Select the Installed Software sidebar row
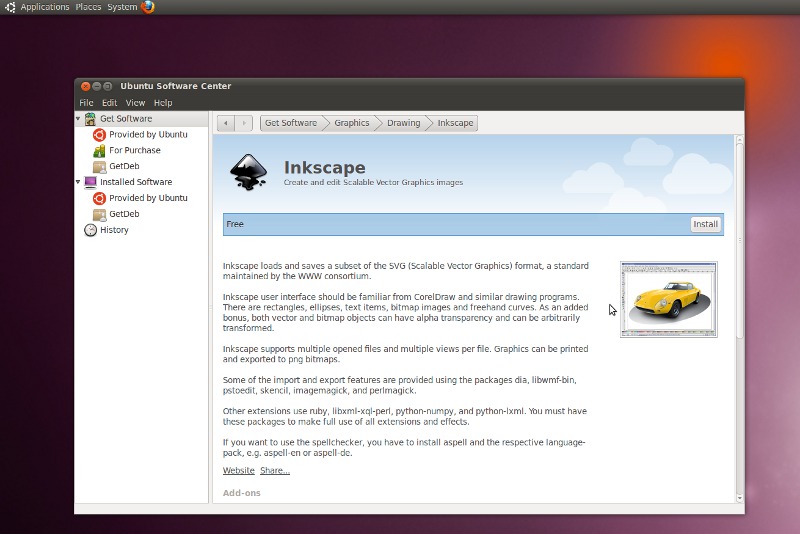 pos(141,182)
